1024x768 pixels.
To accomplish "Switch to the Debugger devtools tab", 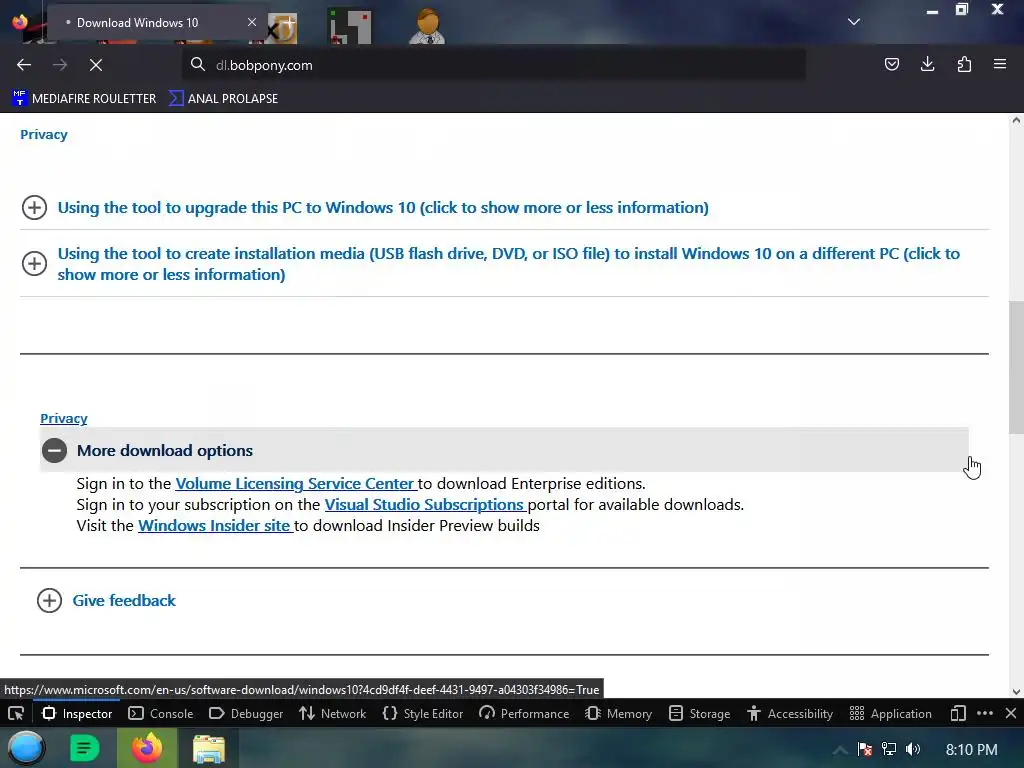I will (246, 714).
